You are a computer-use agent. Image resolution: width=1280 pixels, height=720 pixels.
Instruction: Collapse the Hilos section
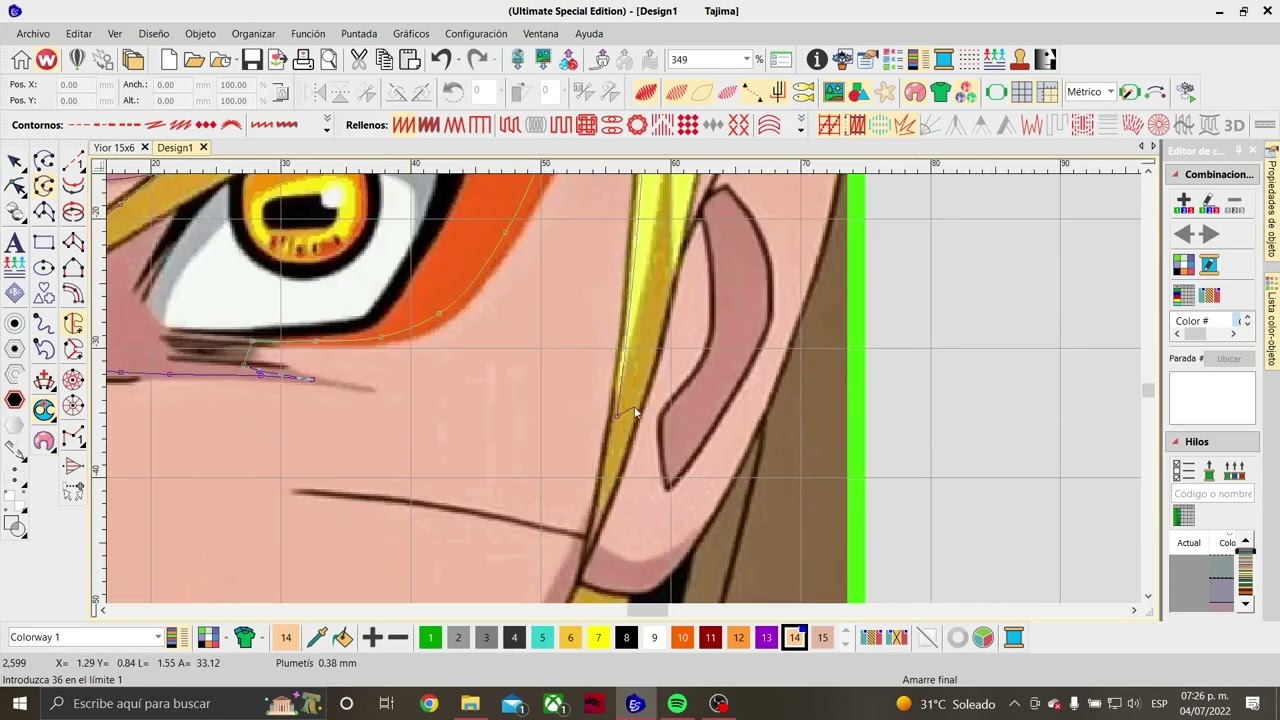coord(1175,441)
